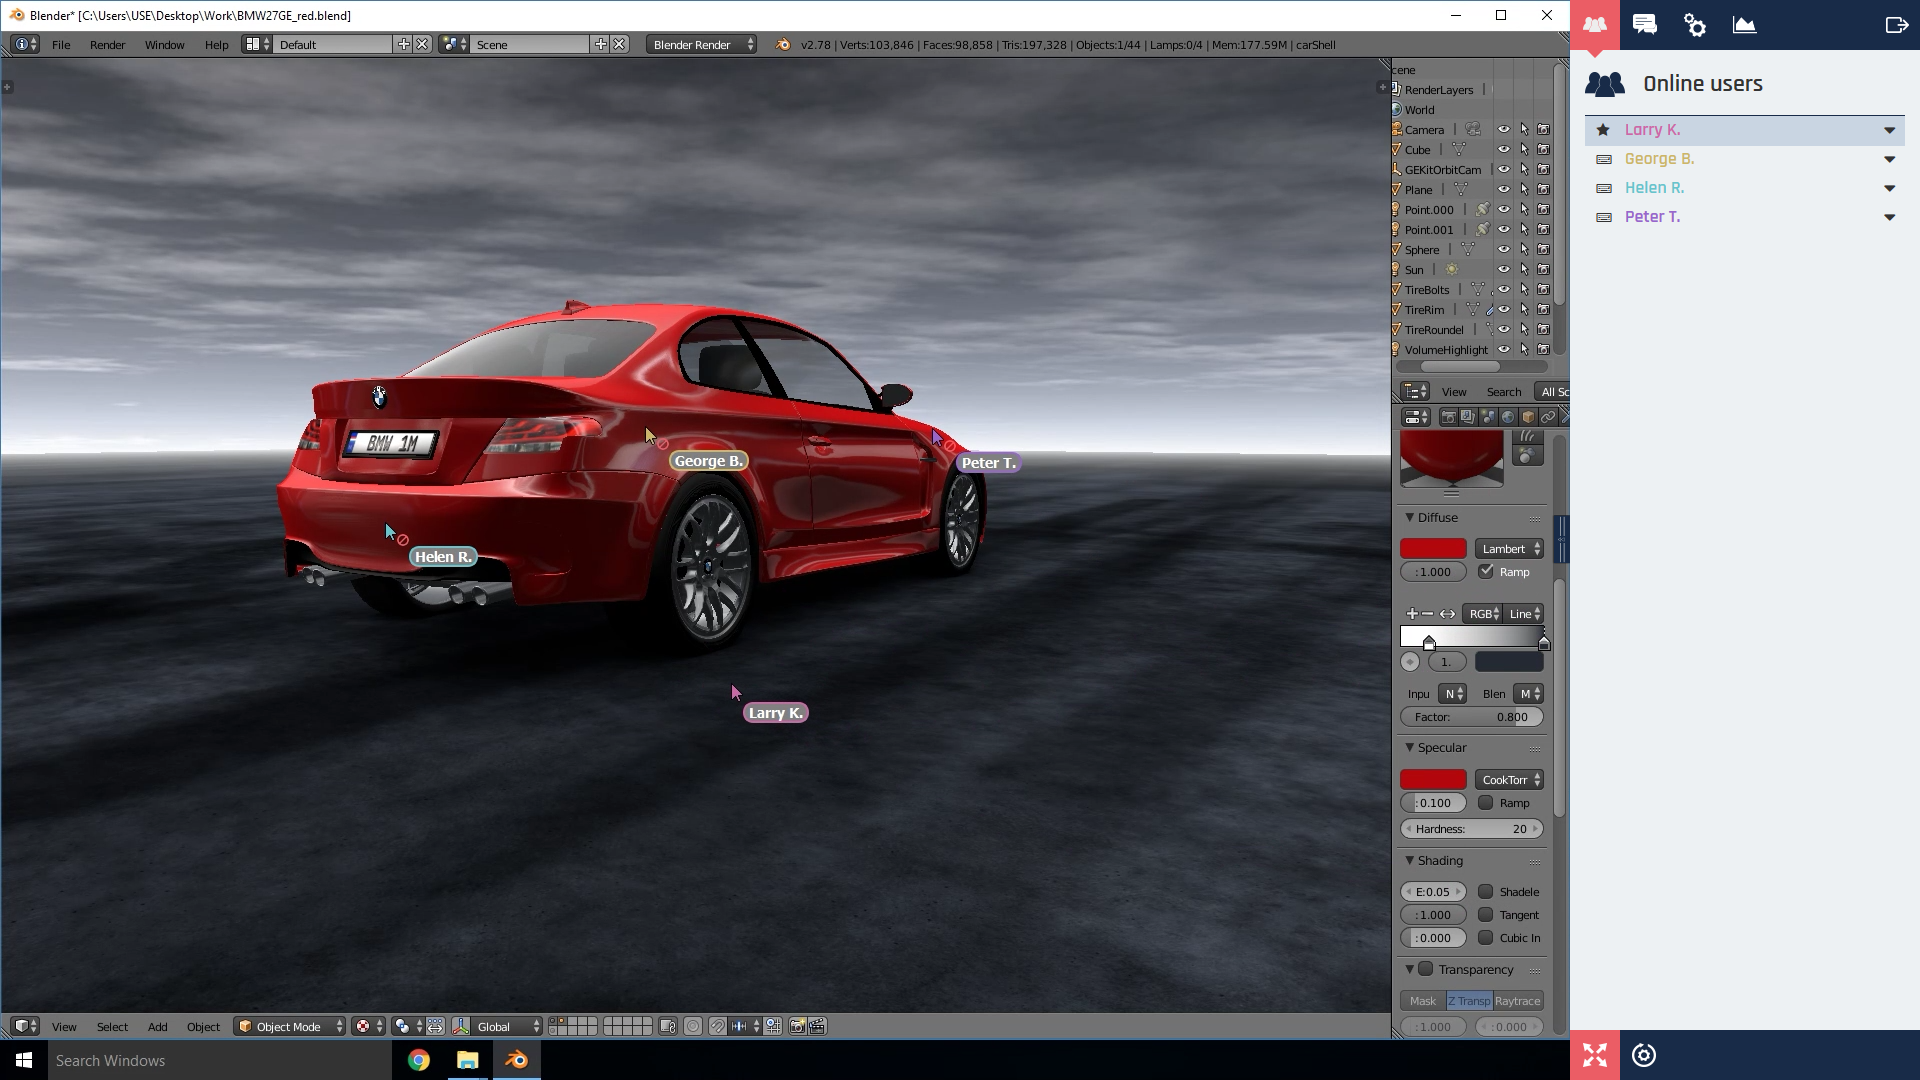Image resolution: width=1920 pixels, height=1080 pixels.
Task: Open the collaboration settings gears icon
Action: click(1695, 25)
